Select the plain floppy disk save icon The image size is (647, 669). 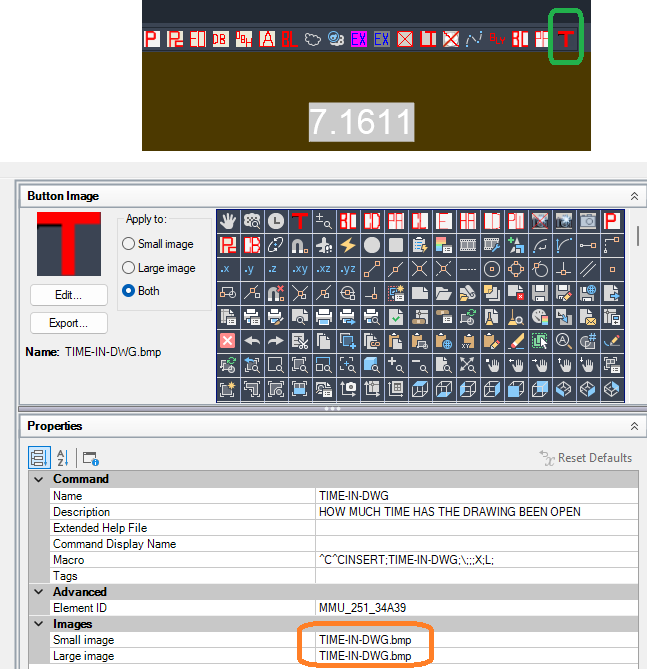pos(540,293)
